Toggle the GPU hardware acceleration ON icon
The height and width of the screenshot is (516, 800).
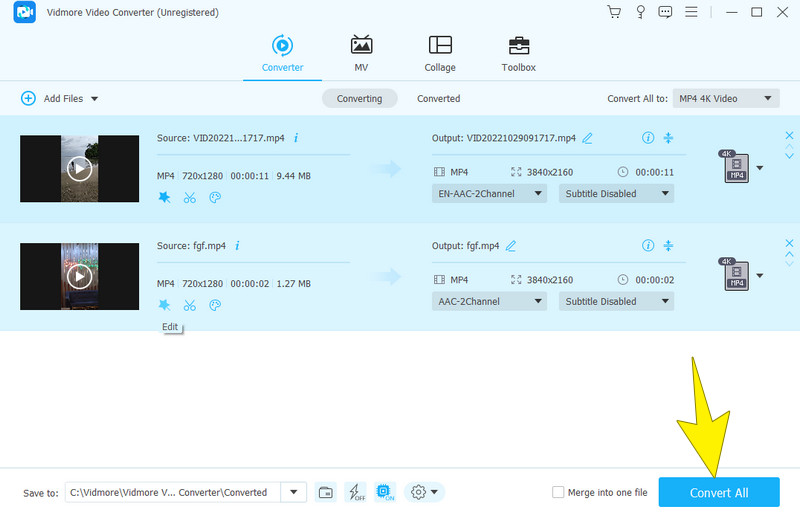[385, 492]
